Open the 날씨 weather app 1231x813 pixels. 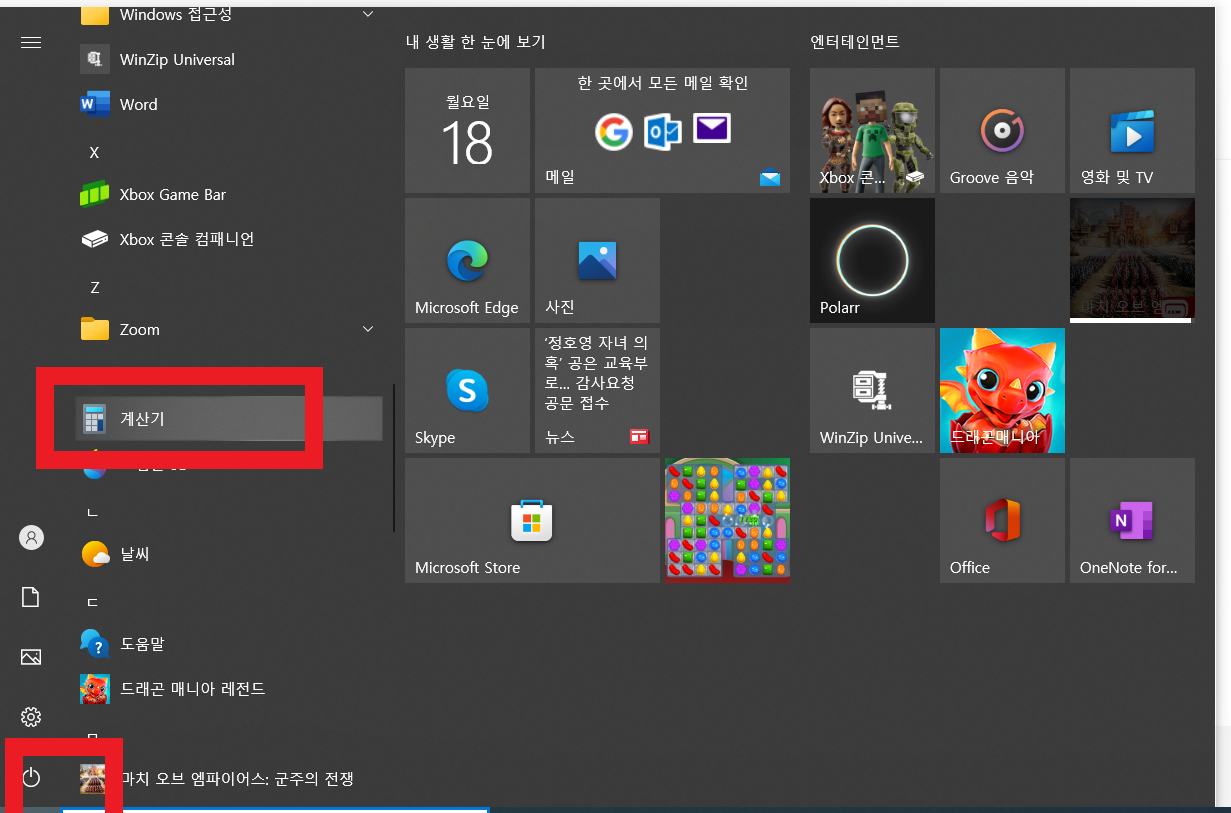point(229,553)
